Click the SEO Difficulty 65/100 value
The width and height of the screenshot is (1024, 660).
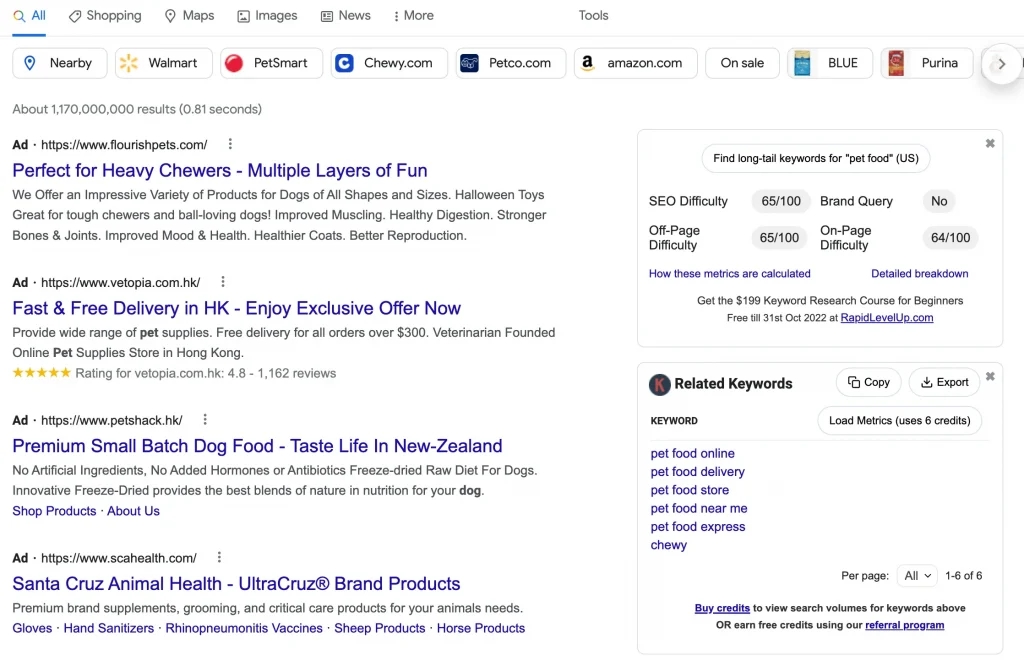780,202
